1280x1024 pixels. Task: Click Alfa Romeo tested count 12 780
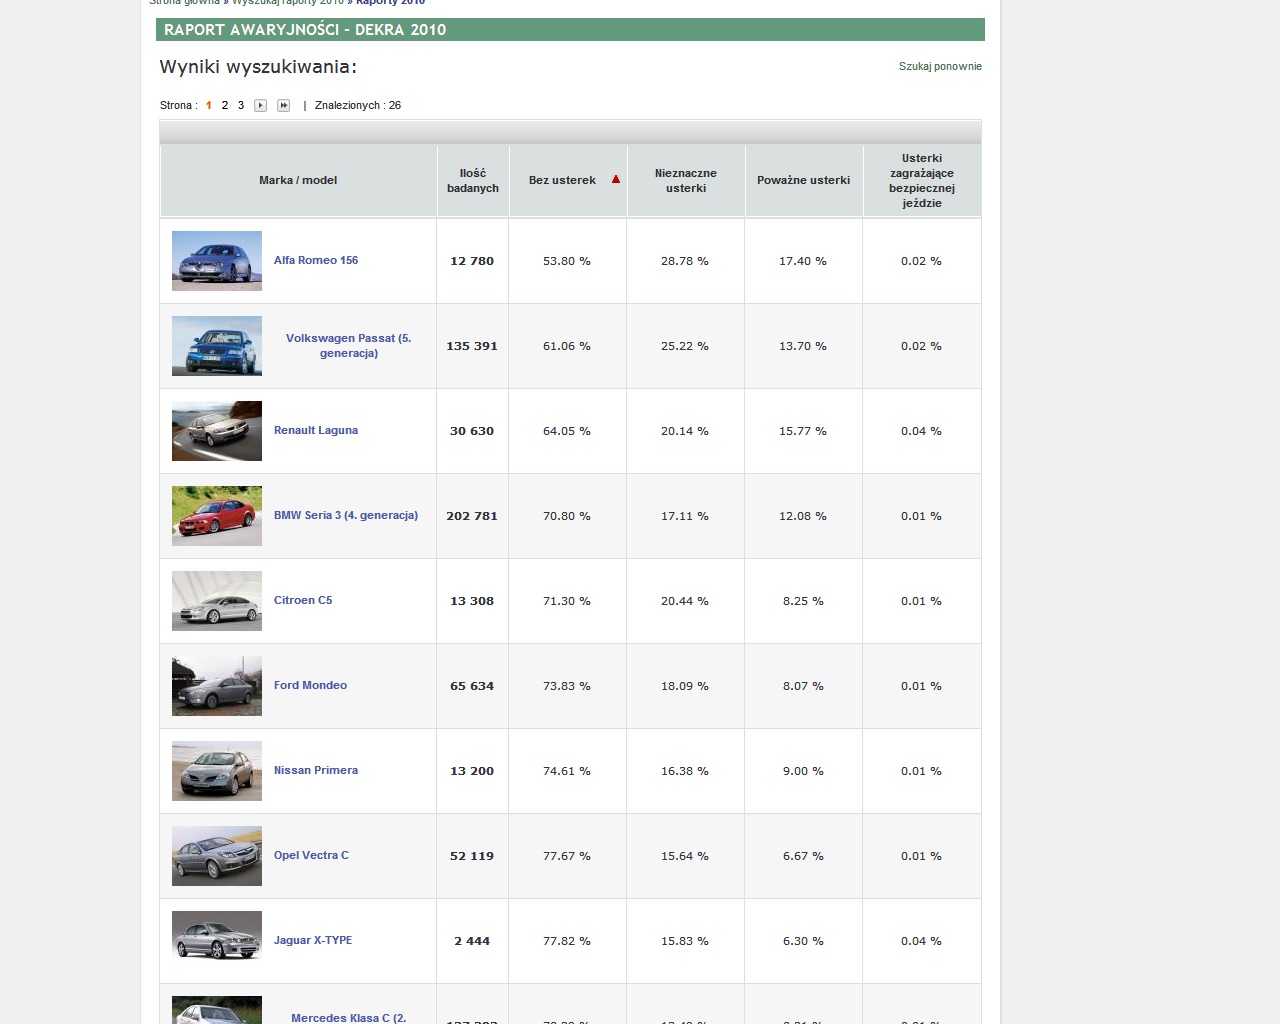pyautogui.click(x=472, y=261)
